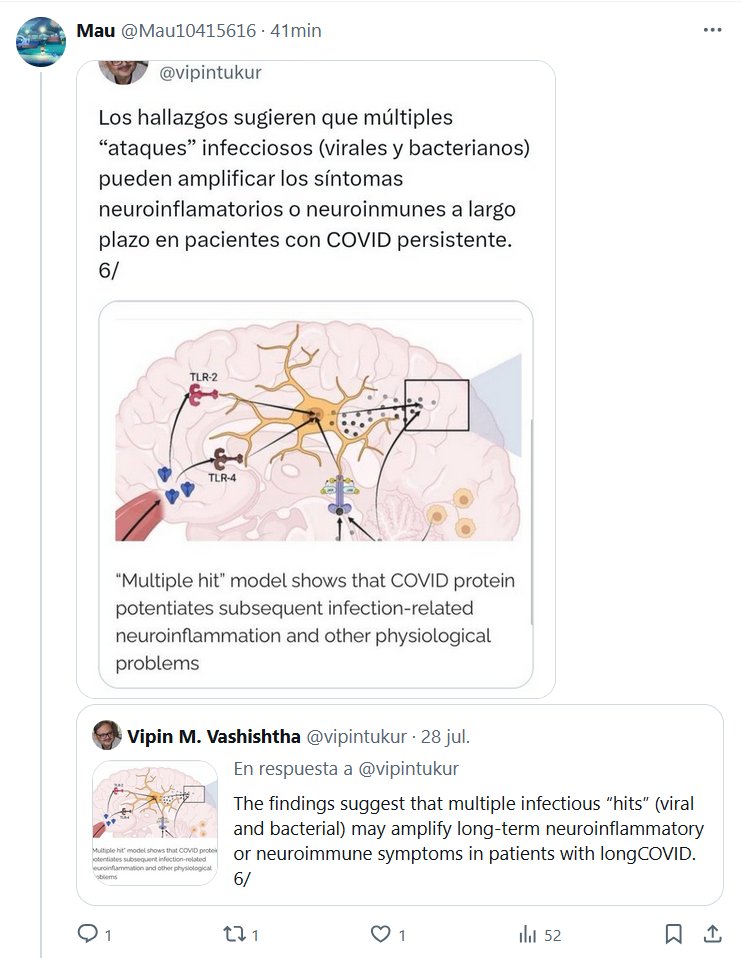Like the tweet with heart icon

pos(380,934)
